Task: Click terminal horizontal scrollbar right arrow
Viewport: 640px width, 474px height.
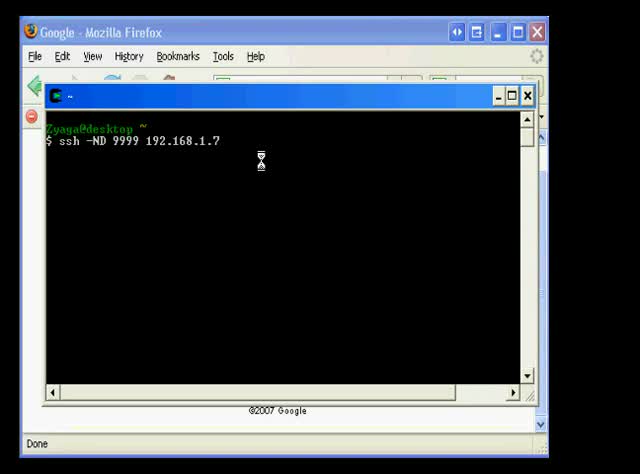Action: point(513,393)
